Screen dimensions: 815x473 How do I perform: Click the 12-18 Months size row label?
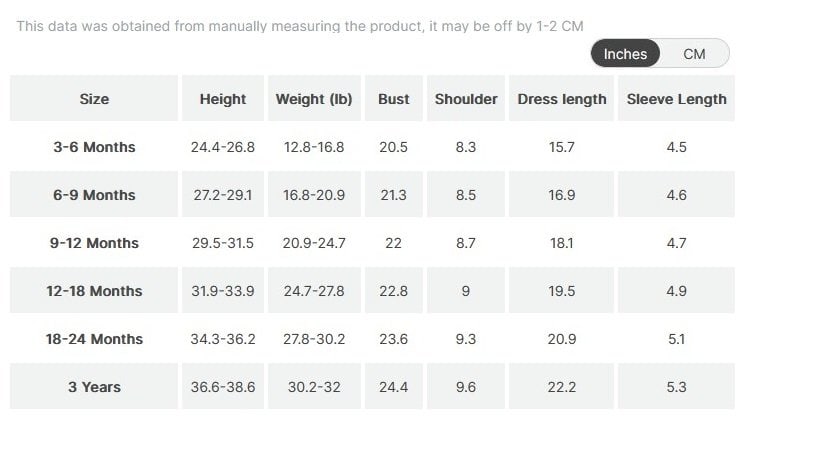(x=94, y=291)
